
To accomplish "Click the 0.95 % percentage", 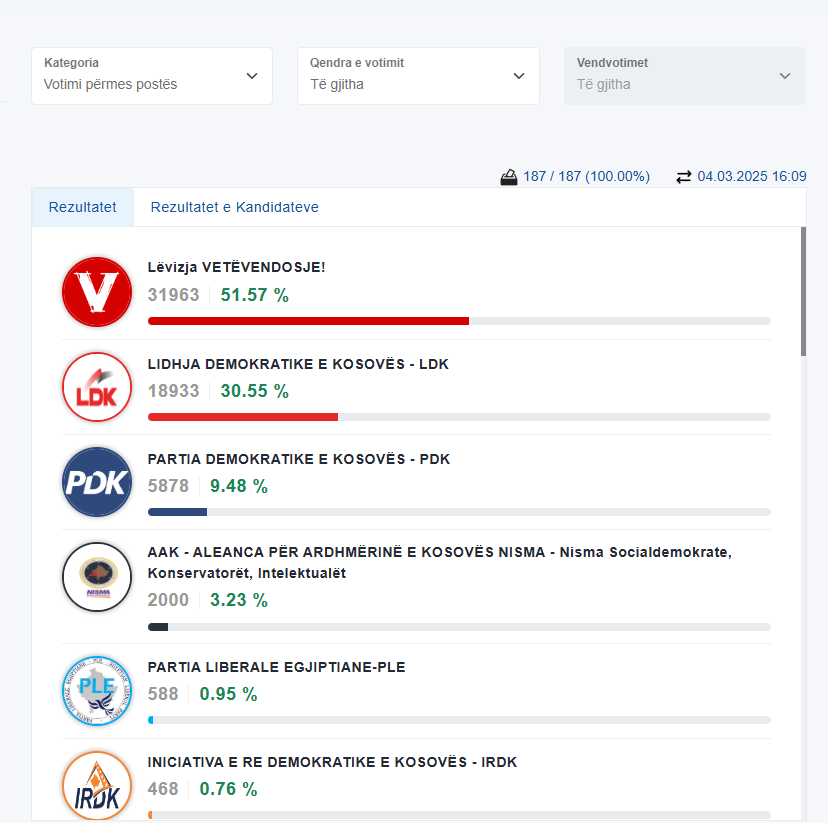I will 228,694.
